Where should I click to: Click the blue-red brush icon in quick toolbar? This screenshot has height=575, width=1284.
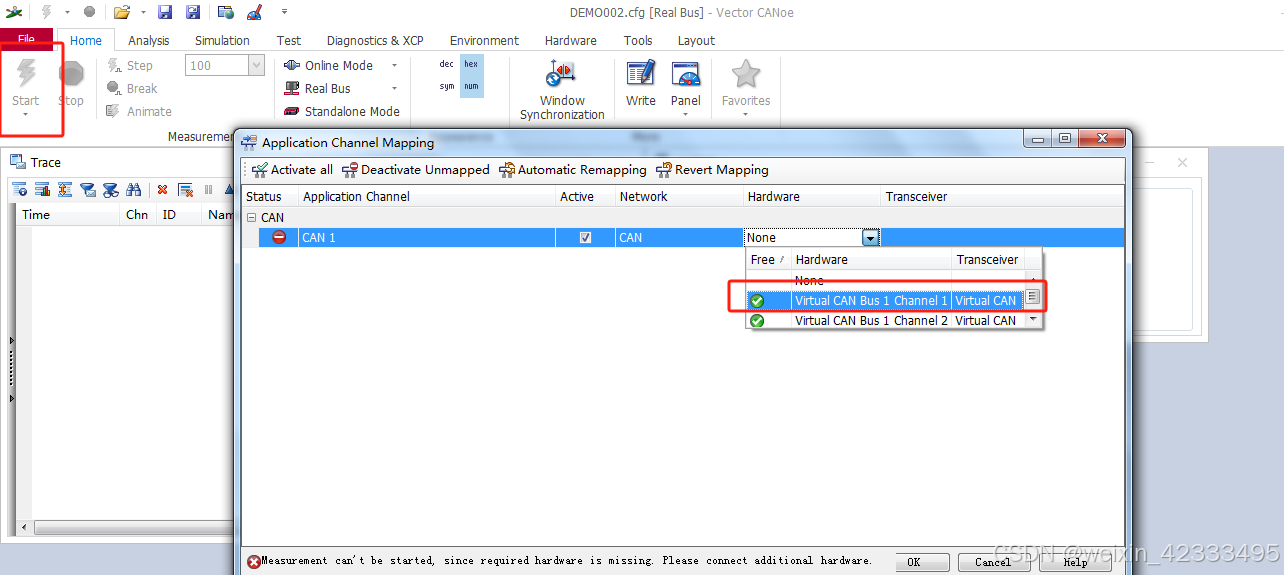click(254, 12)
